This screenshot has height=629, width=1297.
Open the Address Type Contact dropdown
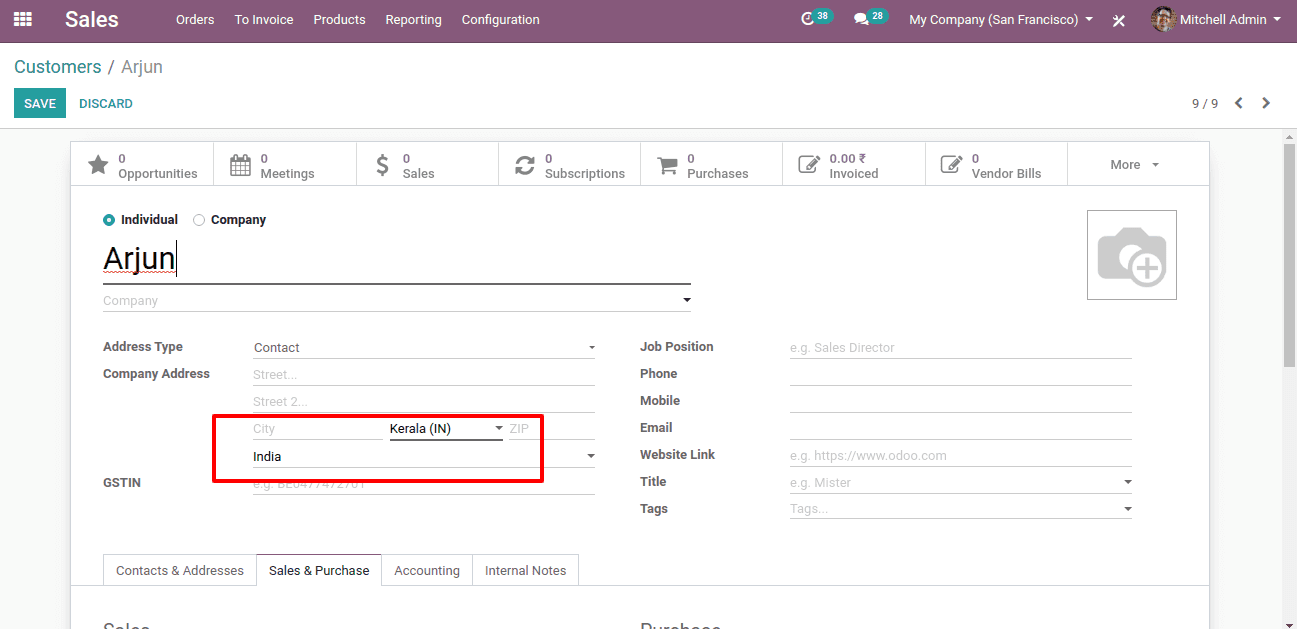pos(424,347)
